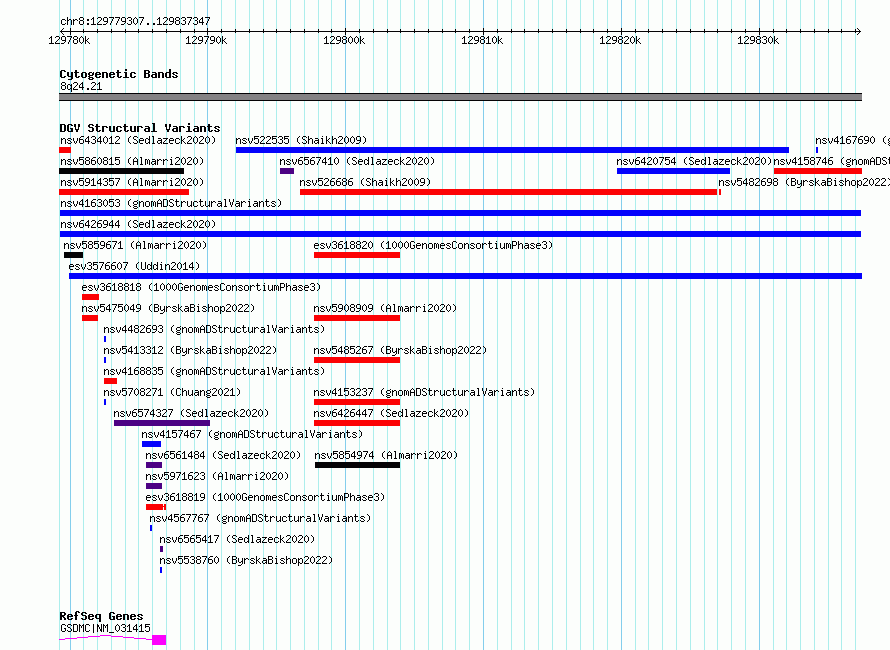Click ruler position 129780k
This screenshot has height=650, width=890.
[69, 40]
